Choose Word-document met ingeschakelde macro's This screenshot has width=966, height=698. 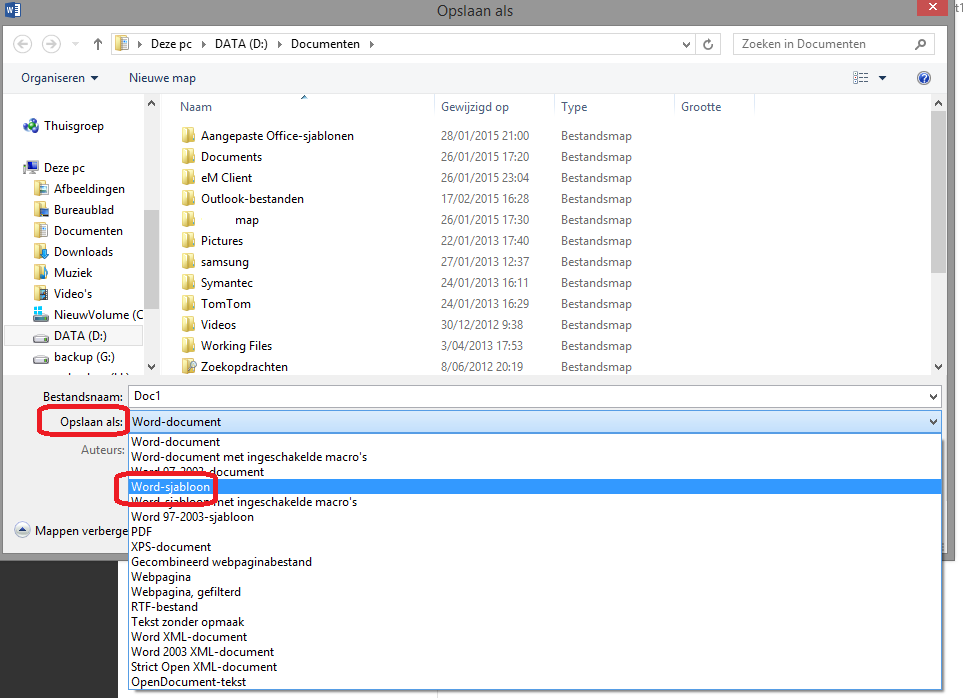[x=535, y=457]
